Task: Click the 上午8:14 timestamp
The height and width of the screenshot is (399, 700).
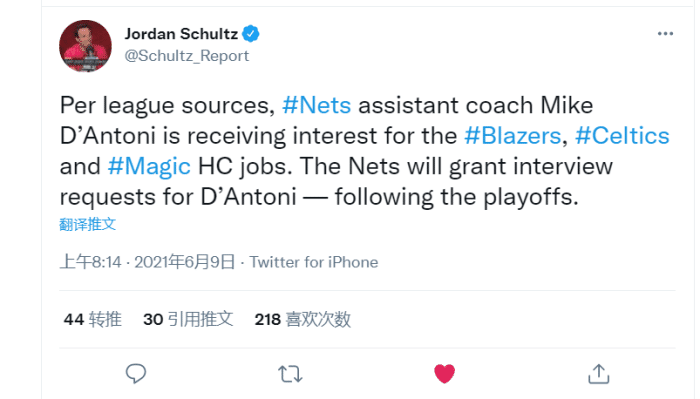Action: tap(91, 262)
